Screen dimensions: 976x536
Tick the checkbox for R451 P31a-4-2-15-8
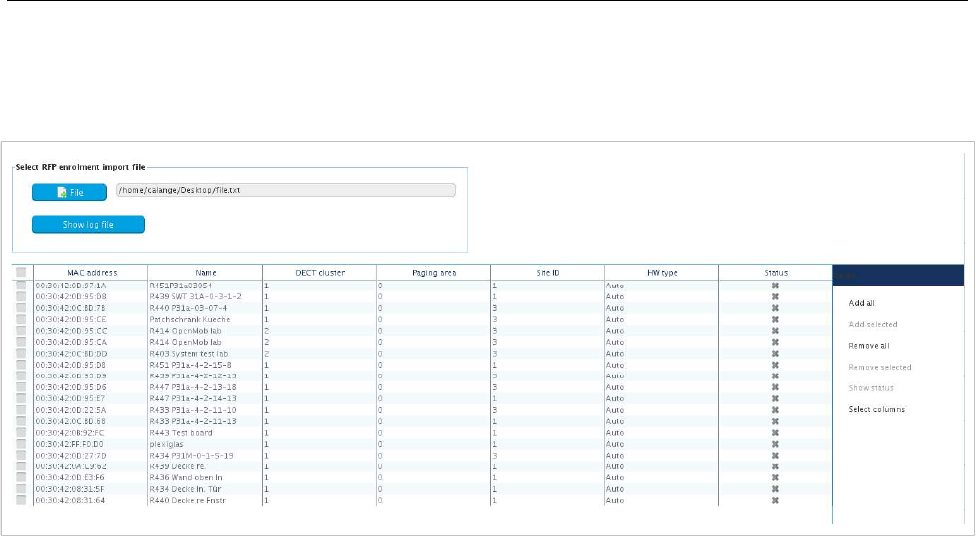pos(21,365)
